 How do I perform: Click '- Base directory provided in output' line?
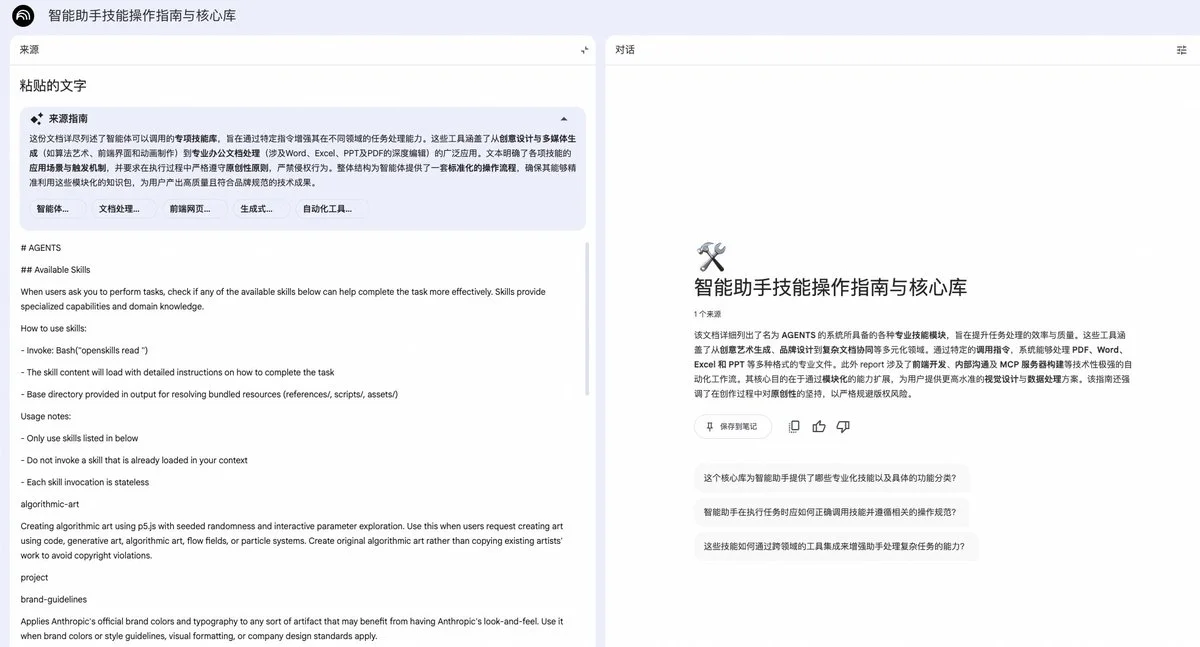(x=209, y=394)
